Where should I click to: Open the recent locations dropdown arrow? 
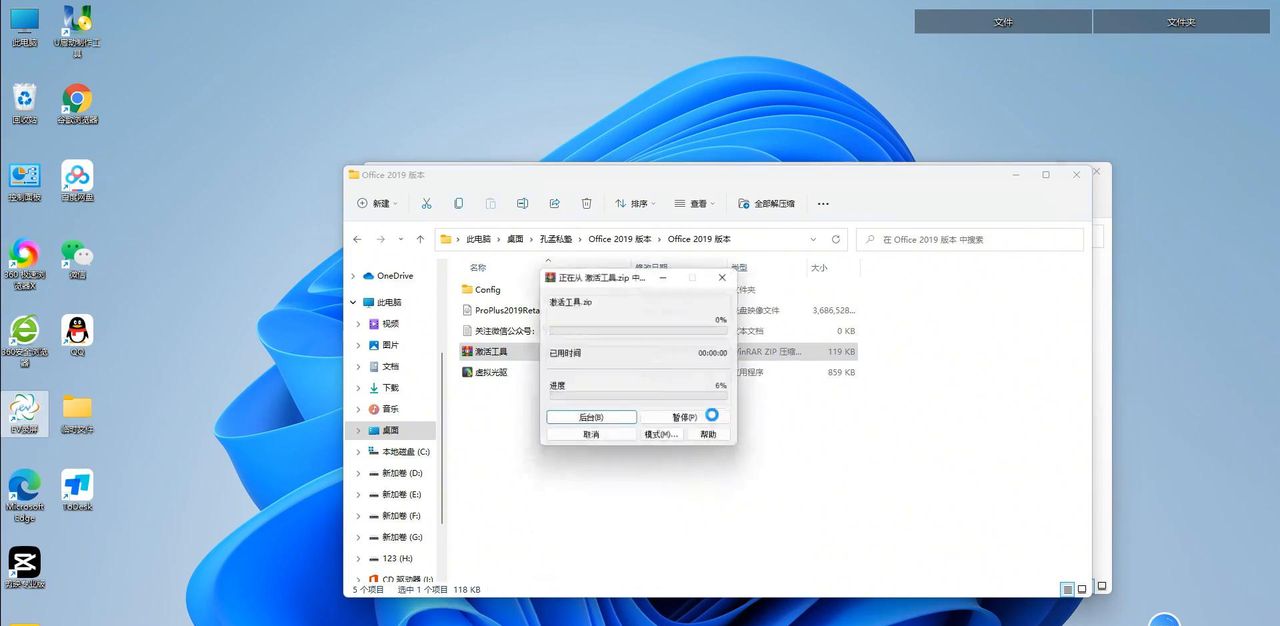point(401,240)
